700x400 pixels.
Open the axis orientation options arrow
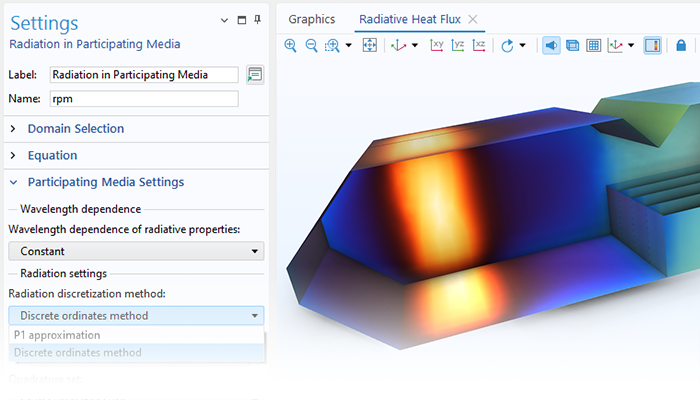(x=631, y=46)
